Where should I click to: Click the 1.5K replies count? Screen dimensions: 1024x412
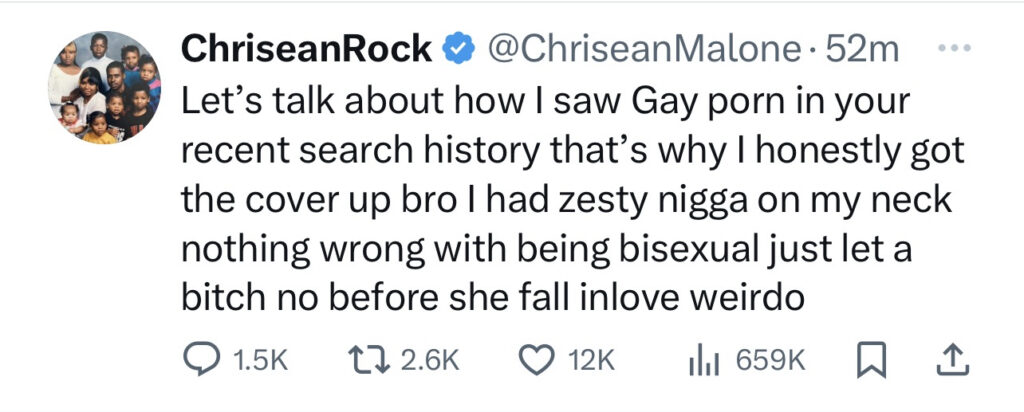(260, 361)
